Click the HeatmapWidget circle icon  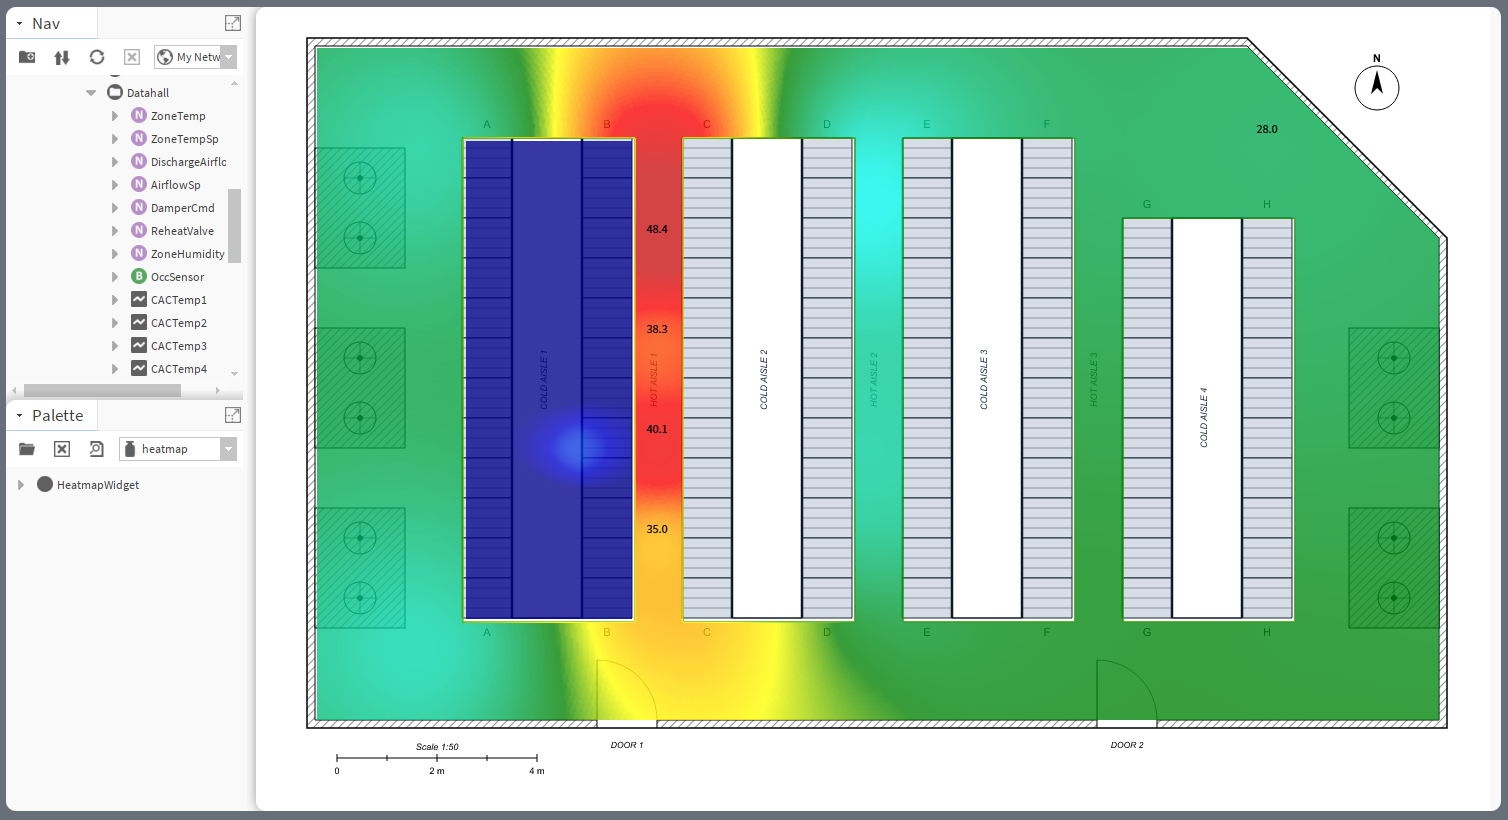pyautogui.click(x=45, y=484)
